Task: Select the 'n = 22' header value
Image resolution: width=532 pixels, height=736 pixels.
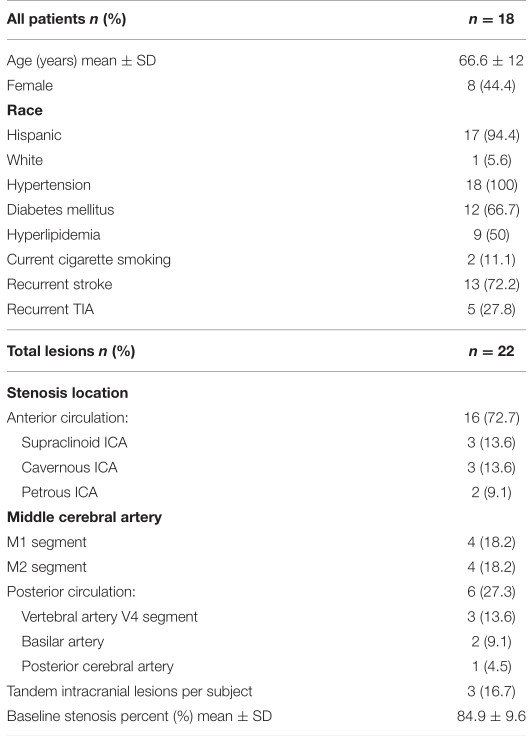Action: 491,351
